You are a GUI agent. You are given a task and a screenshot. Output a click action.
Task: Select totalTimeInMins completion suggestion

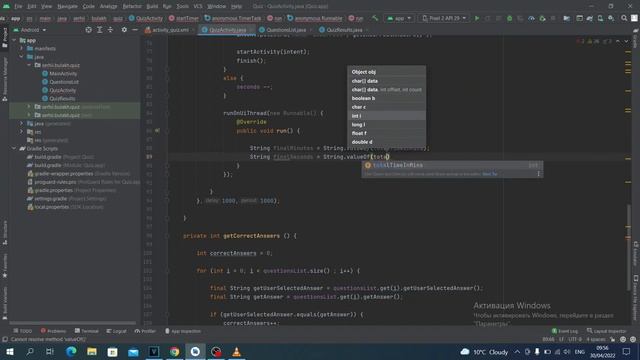[452, 165]
